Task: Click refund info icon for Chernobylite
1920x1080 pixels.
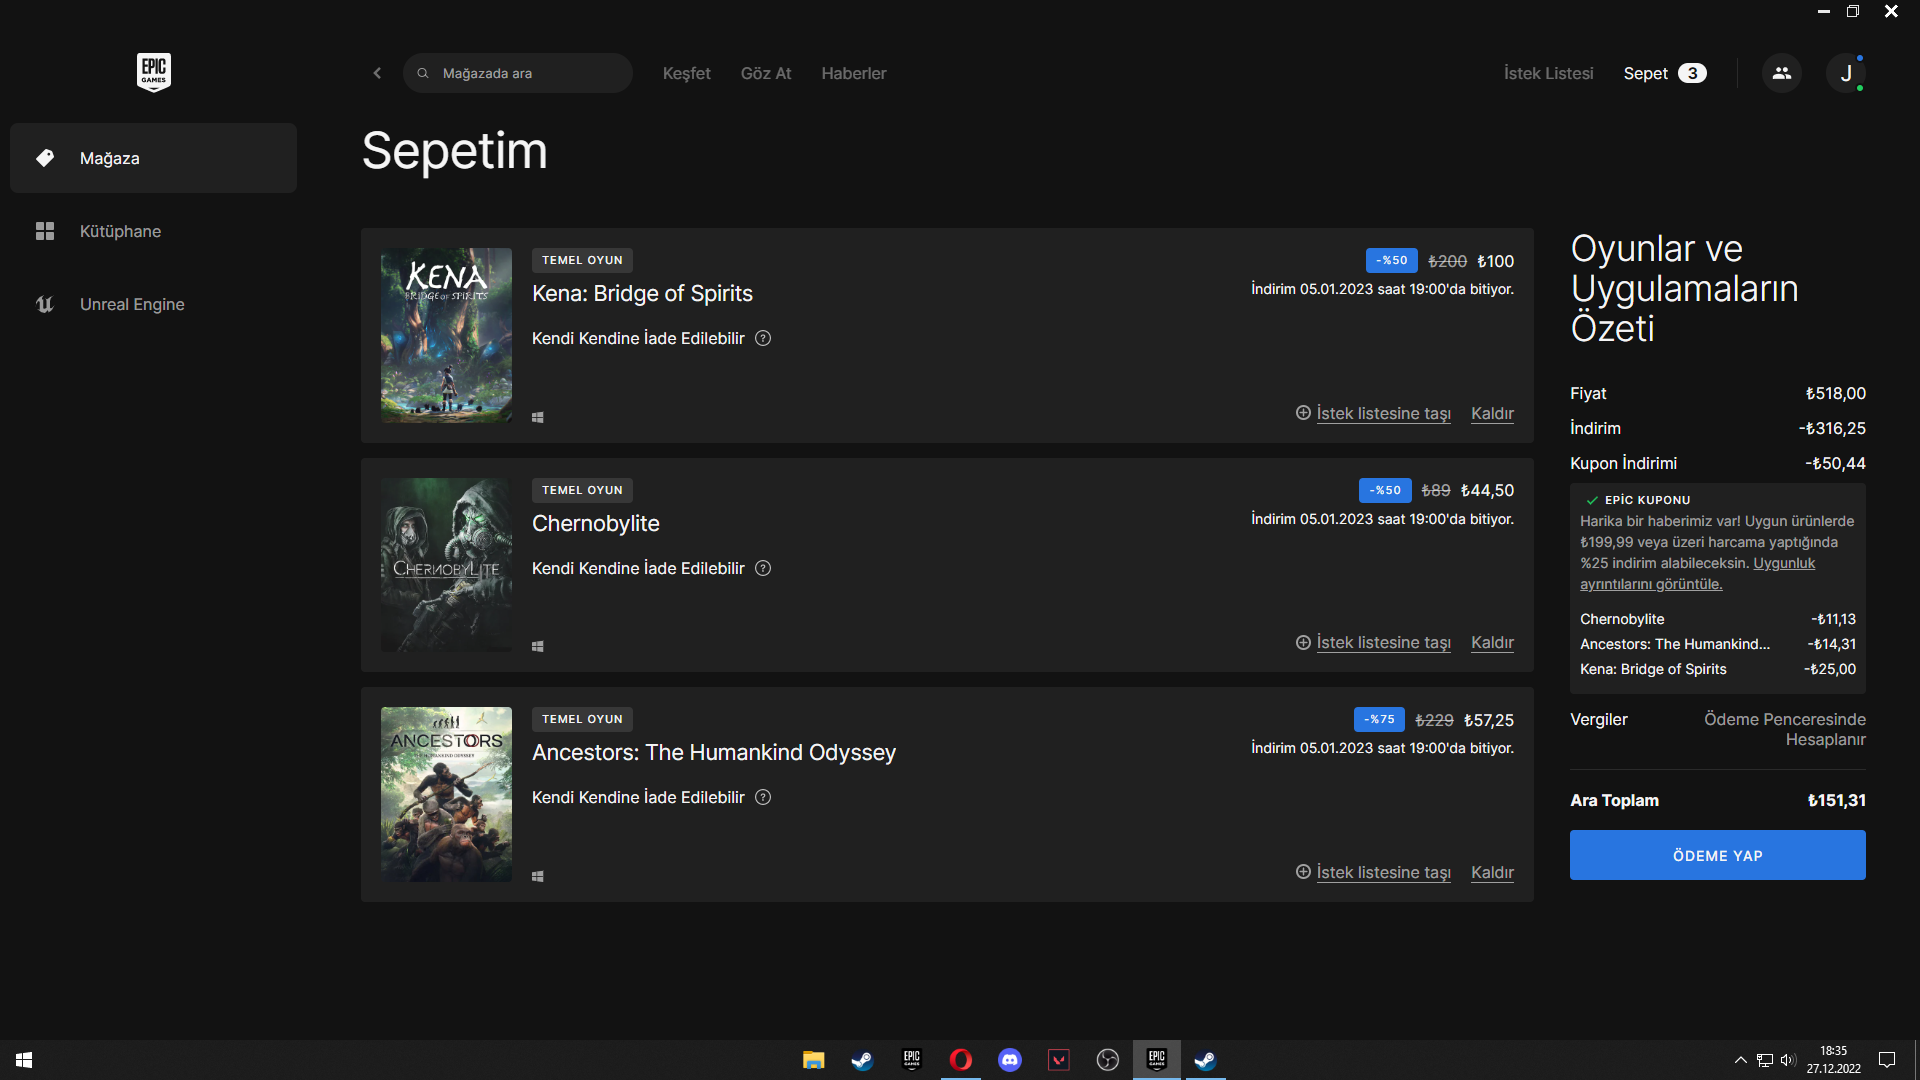Action: coord(763,568)
